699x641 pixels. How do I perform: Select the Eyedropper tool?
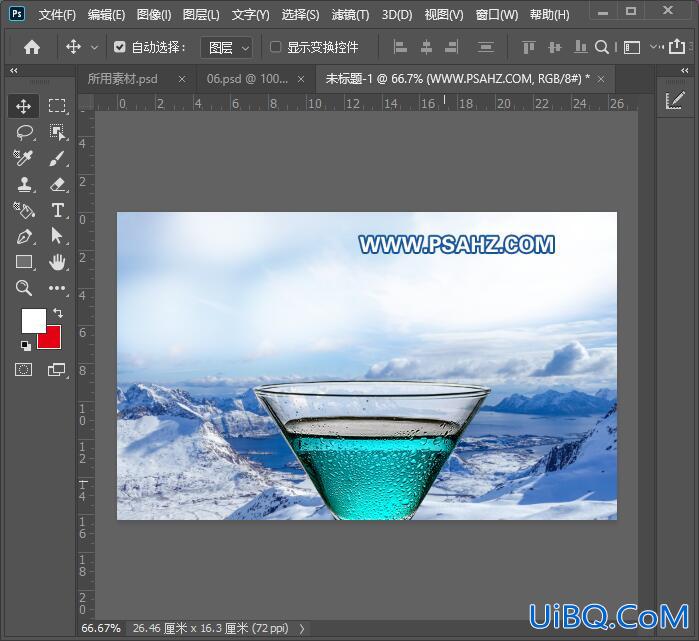[23, 158]
